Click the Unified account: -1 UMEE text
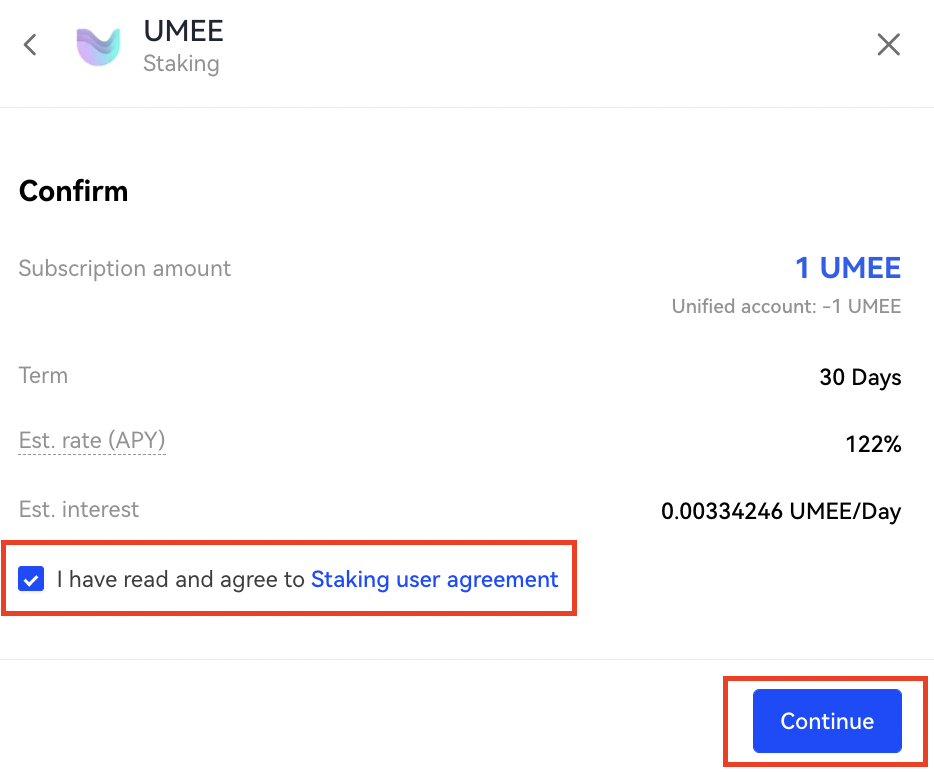This screenshot has width=934, height=772. (x=786, y=306)
